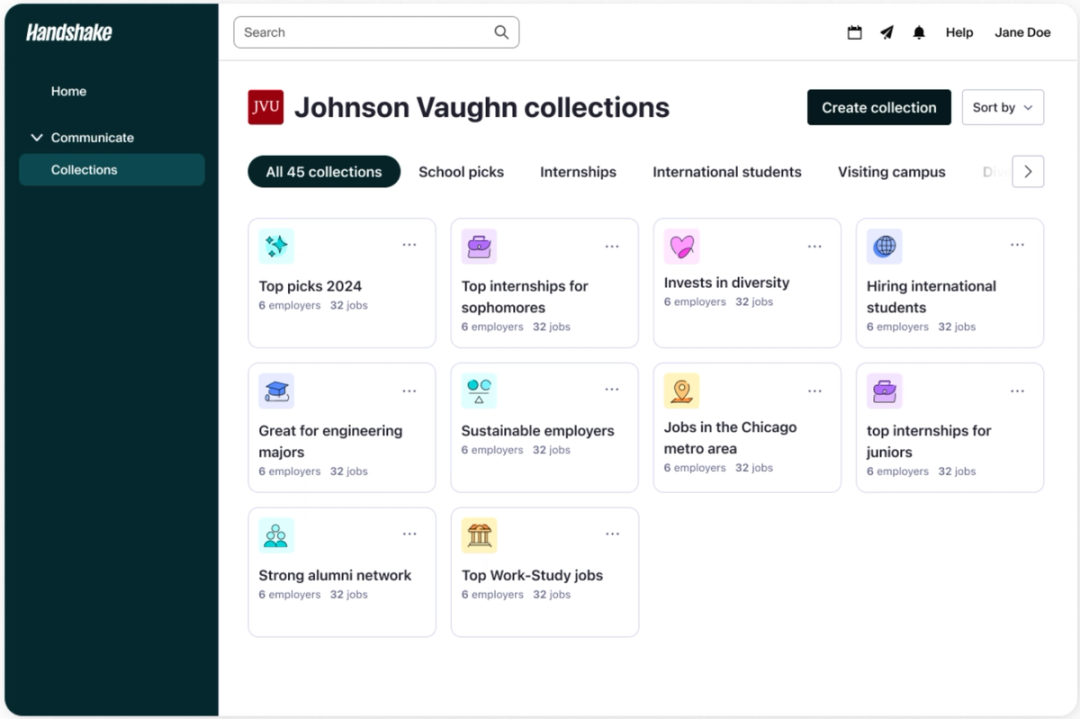Open more options for Hiring international students
1080x719 pixels.
click(x=1017, y=244)
